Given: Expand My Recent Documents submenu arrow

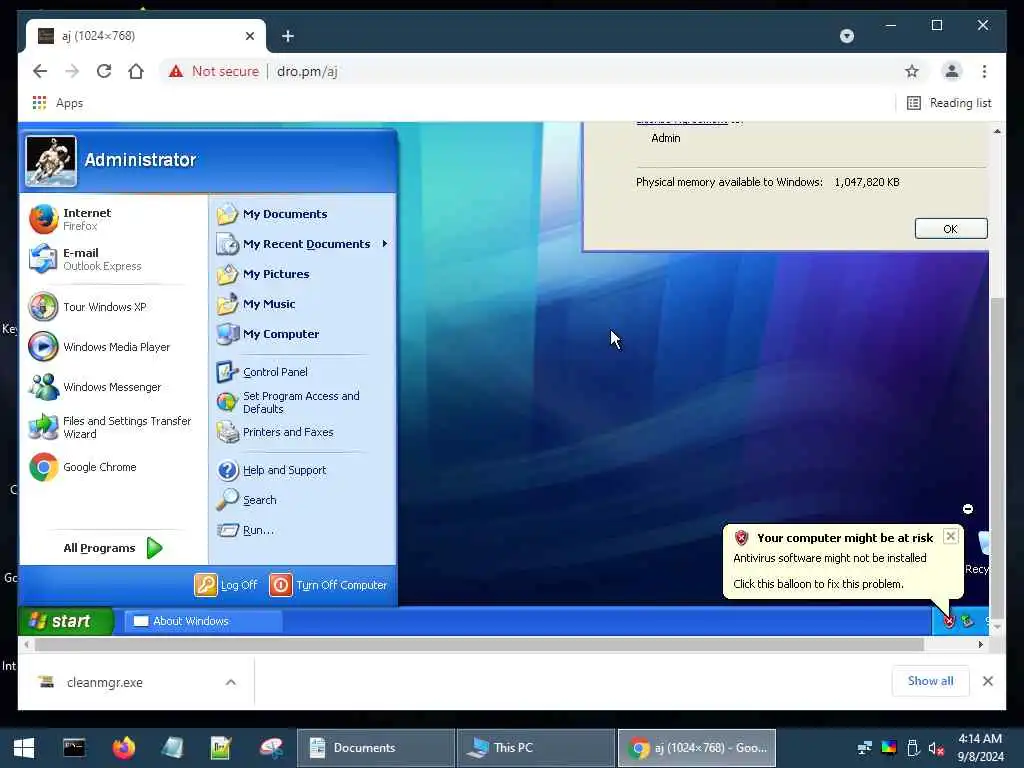Looking at the screenshot, I should (x=385, y=244).
